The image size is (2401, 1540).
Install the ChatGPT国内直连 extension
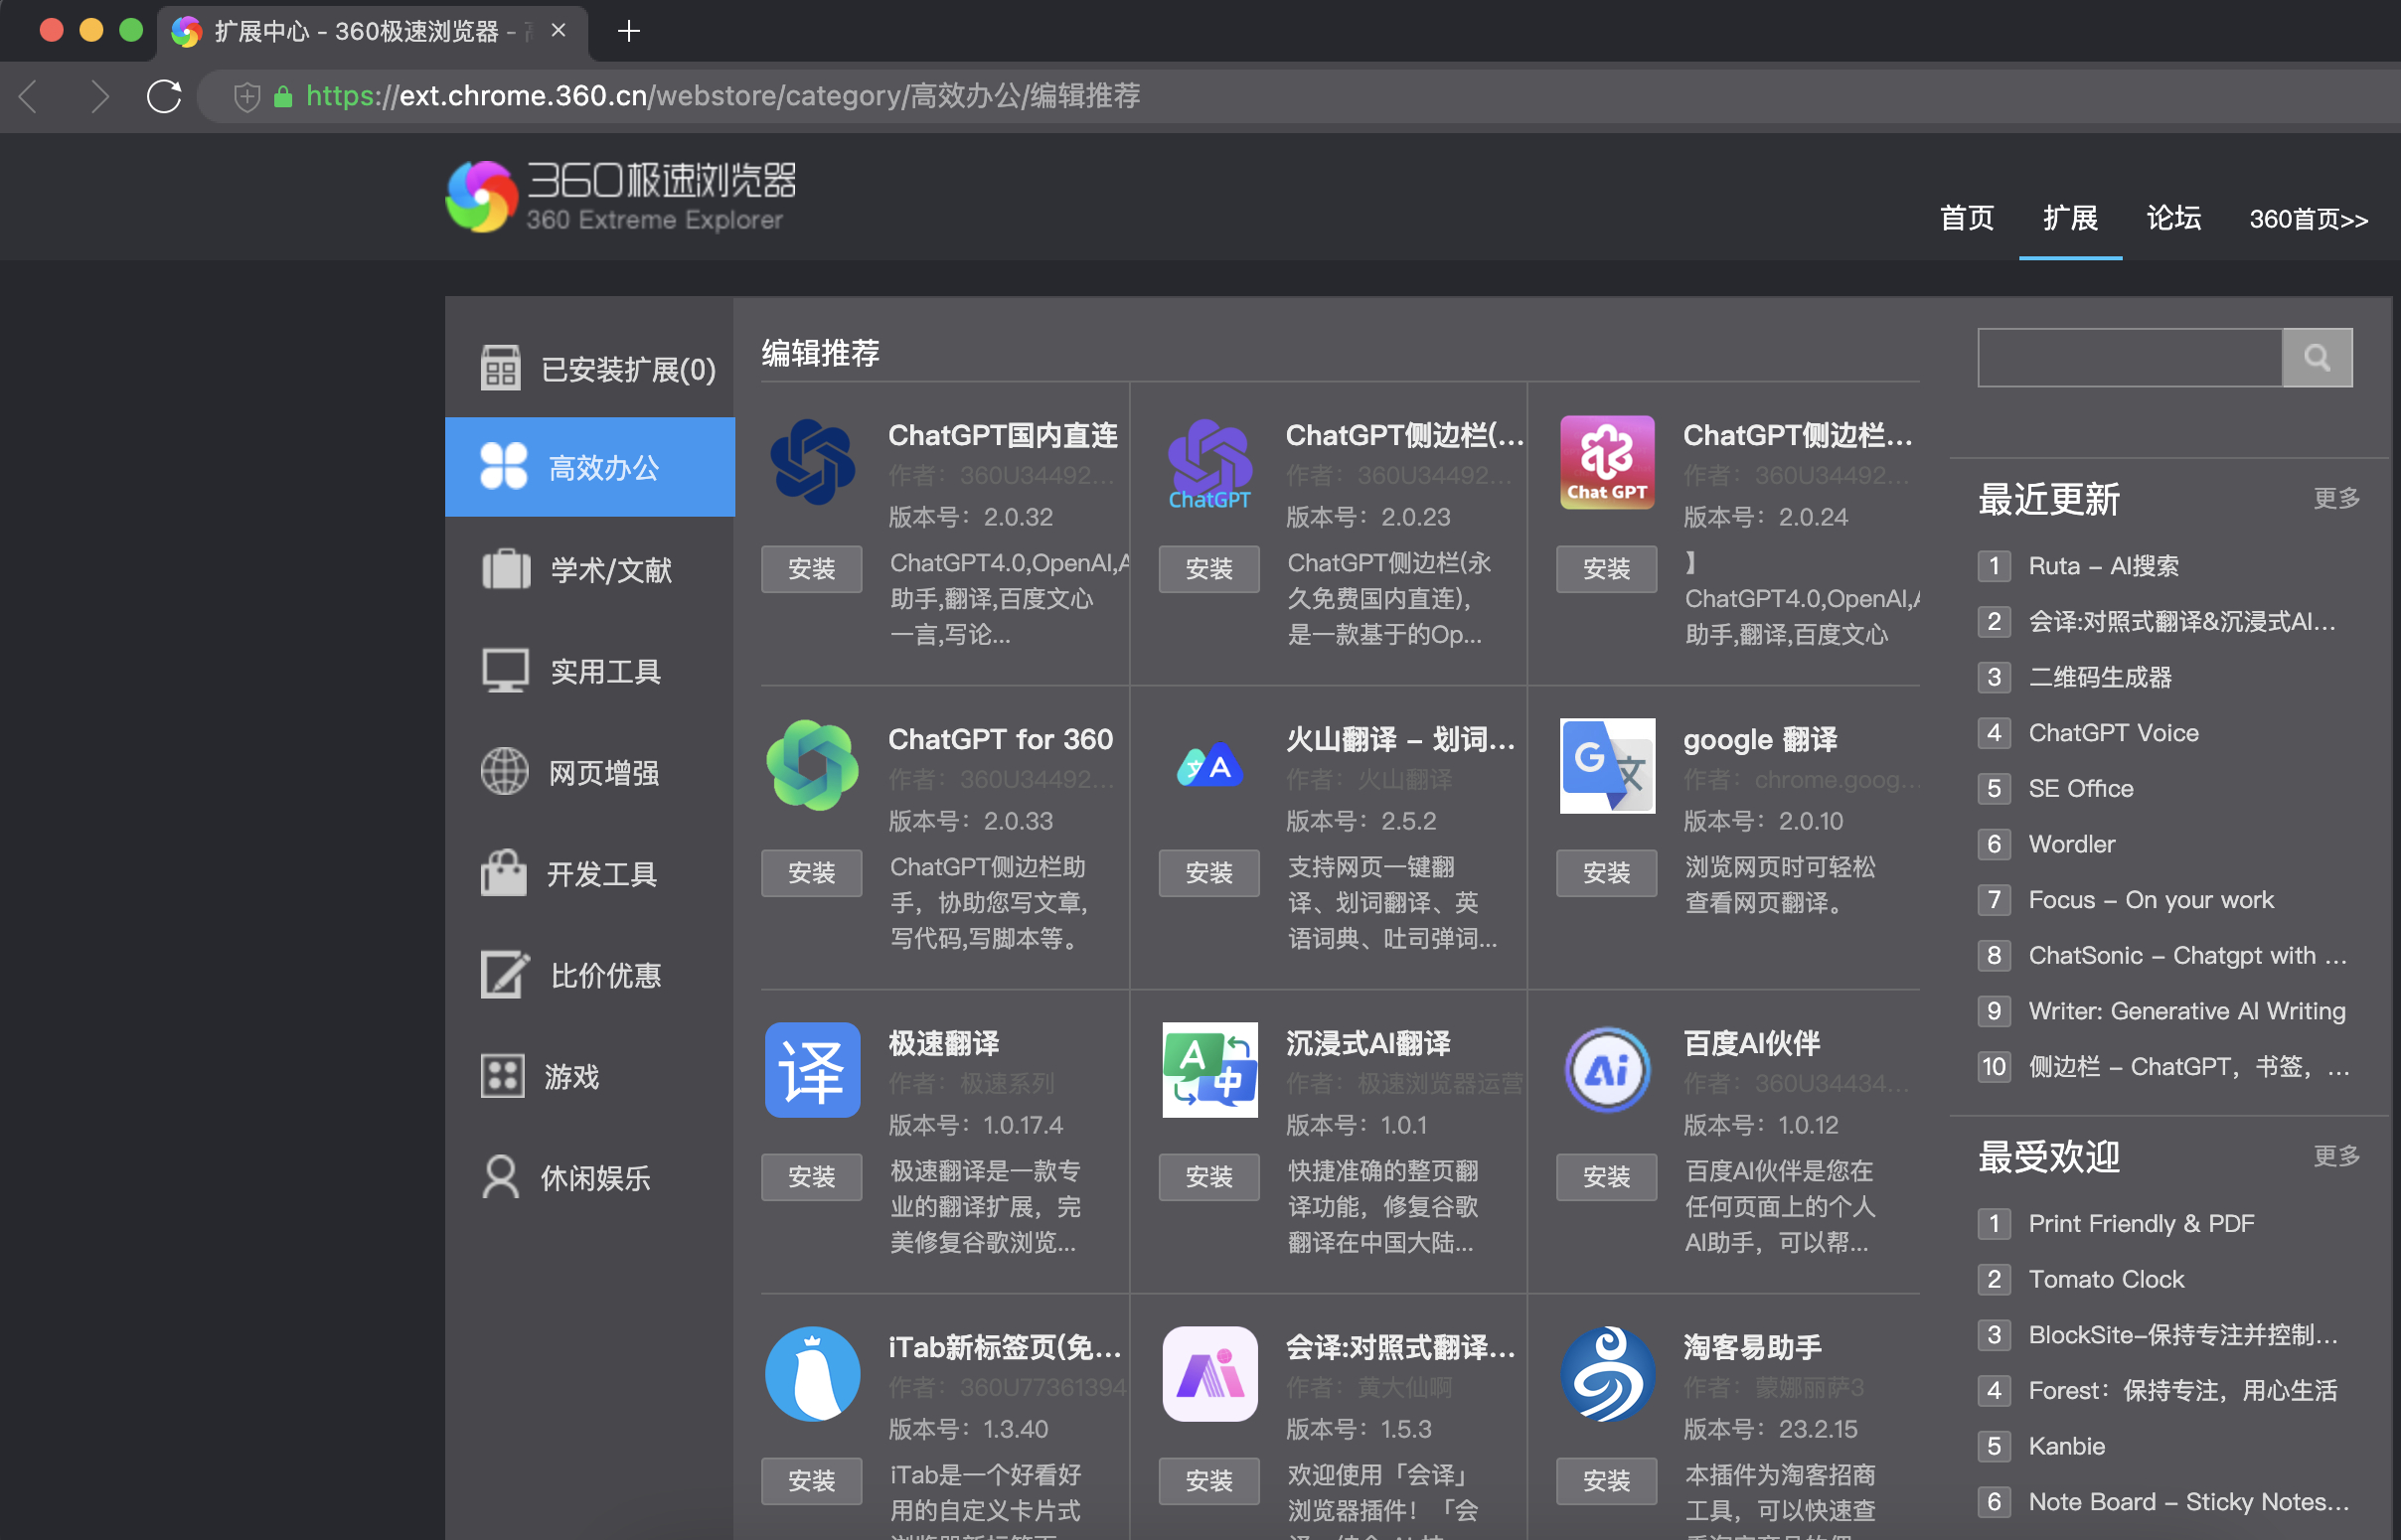(x=811, y=569)
